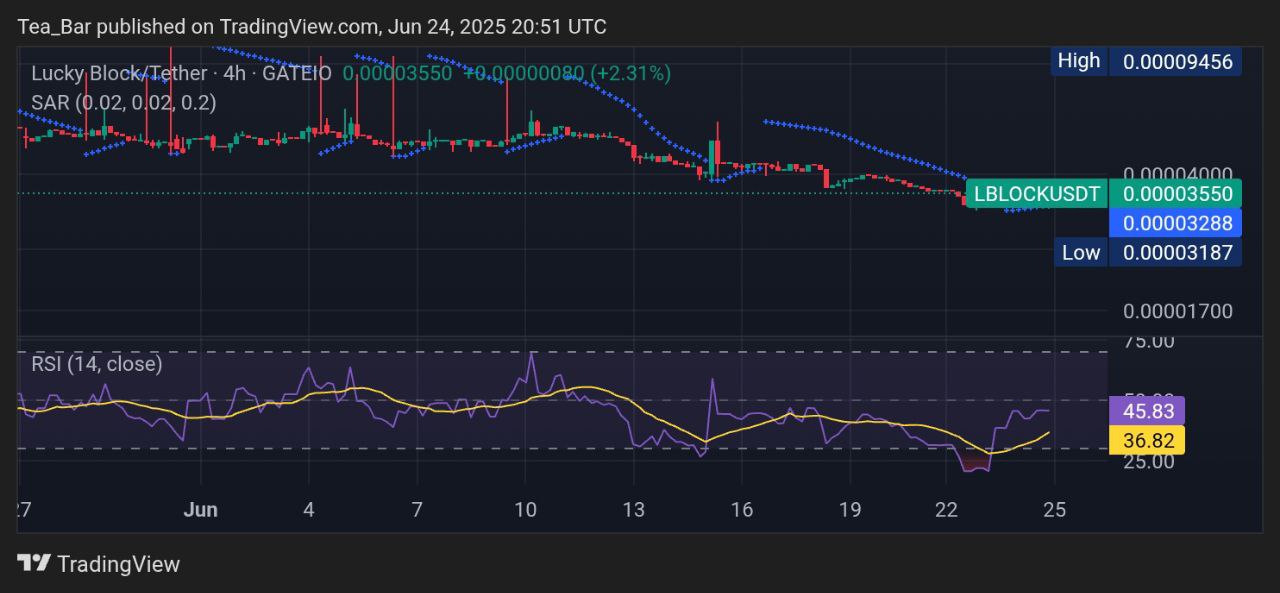This screenshot has width=1280, height=593.
Task: Click the 75.00 RSI axis level
Action: 1149,342
